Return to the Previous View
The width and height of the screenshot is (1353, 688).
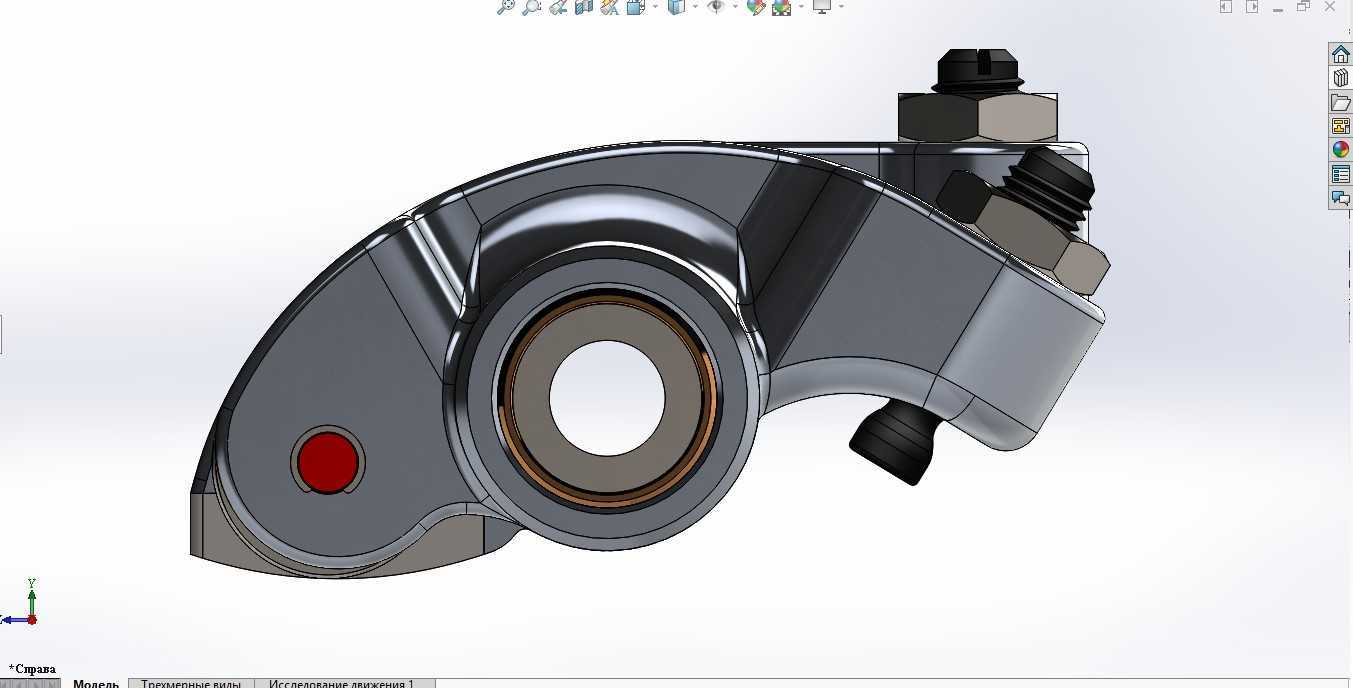pos(558,6)
